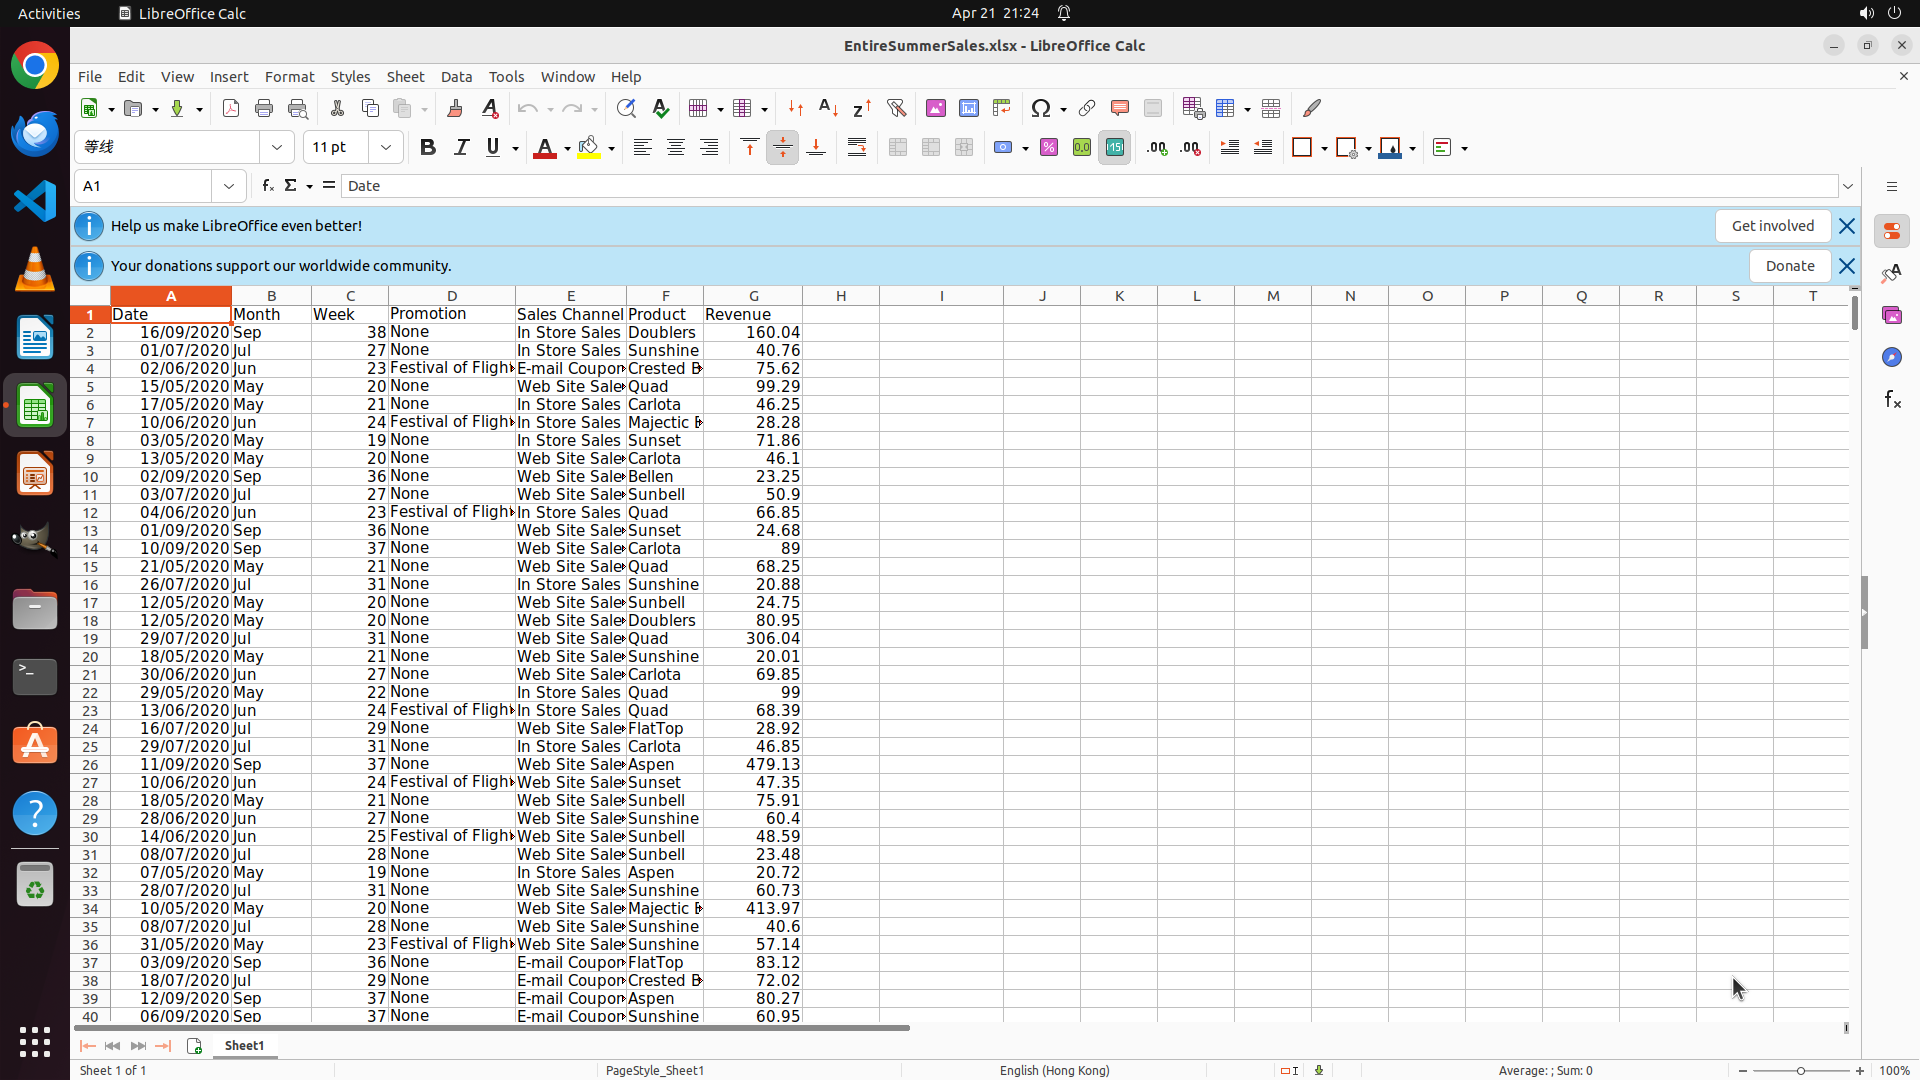Click the AutoFilter icon
This screenshot has width=1920, height=1080.
(896, 108)
